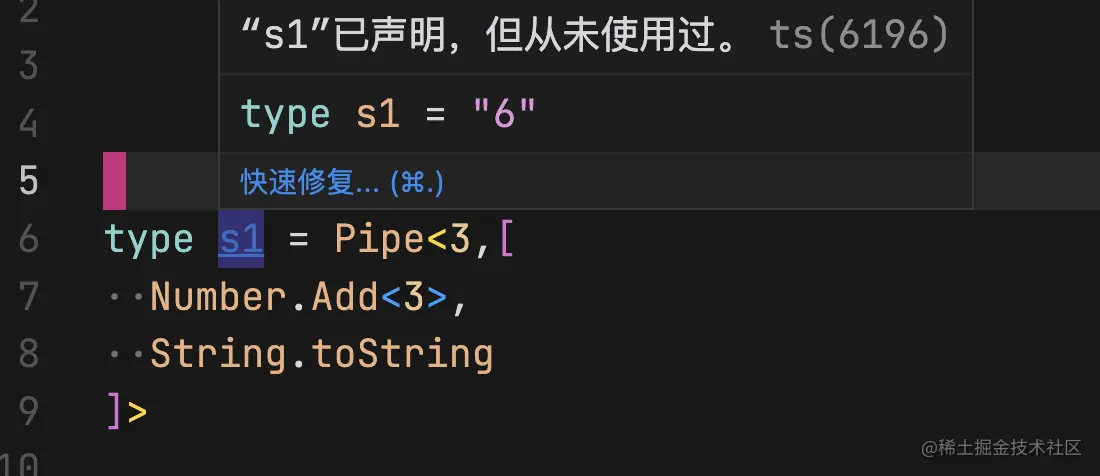Screen dimensions: 1100x476
Task: Open the 快速修复 quick fix link
Action: click(x=342, y=182)
